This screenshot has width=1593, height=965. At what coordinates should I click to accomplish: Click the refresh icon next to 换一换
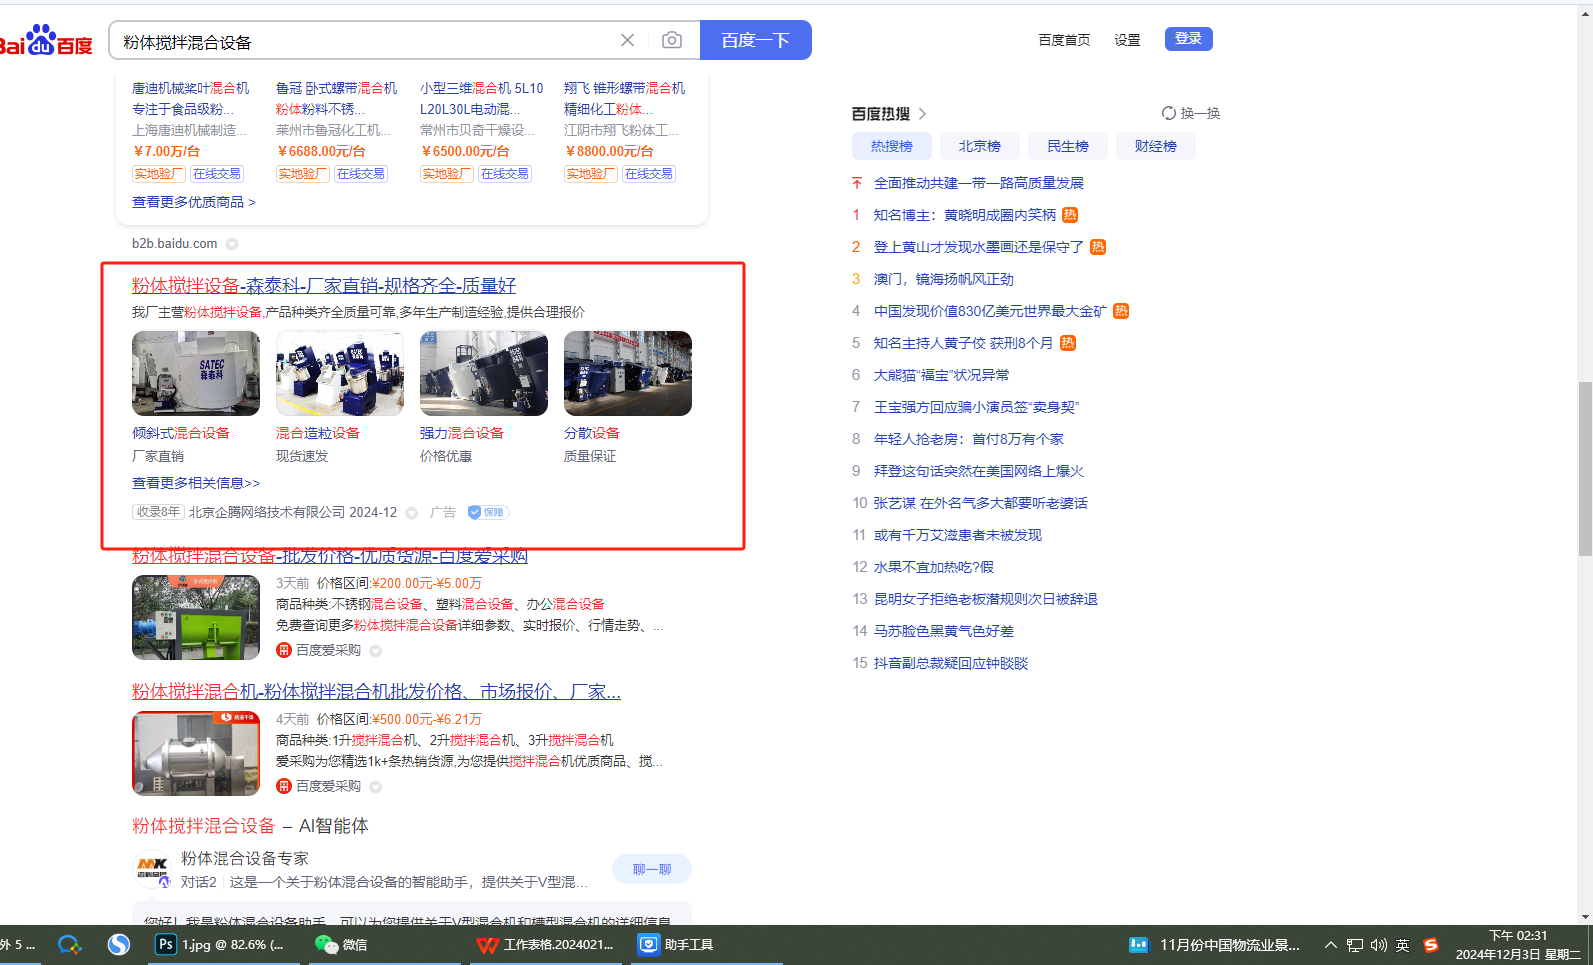coord(1168,113)
